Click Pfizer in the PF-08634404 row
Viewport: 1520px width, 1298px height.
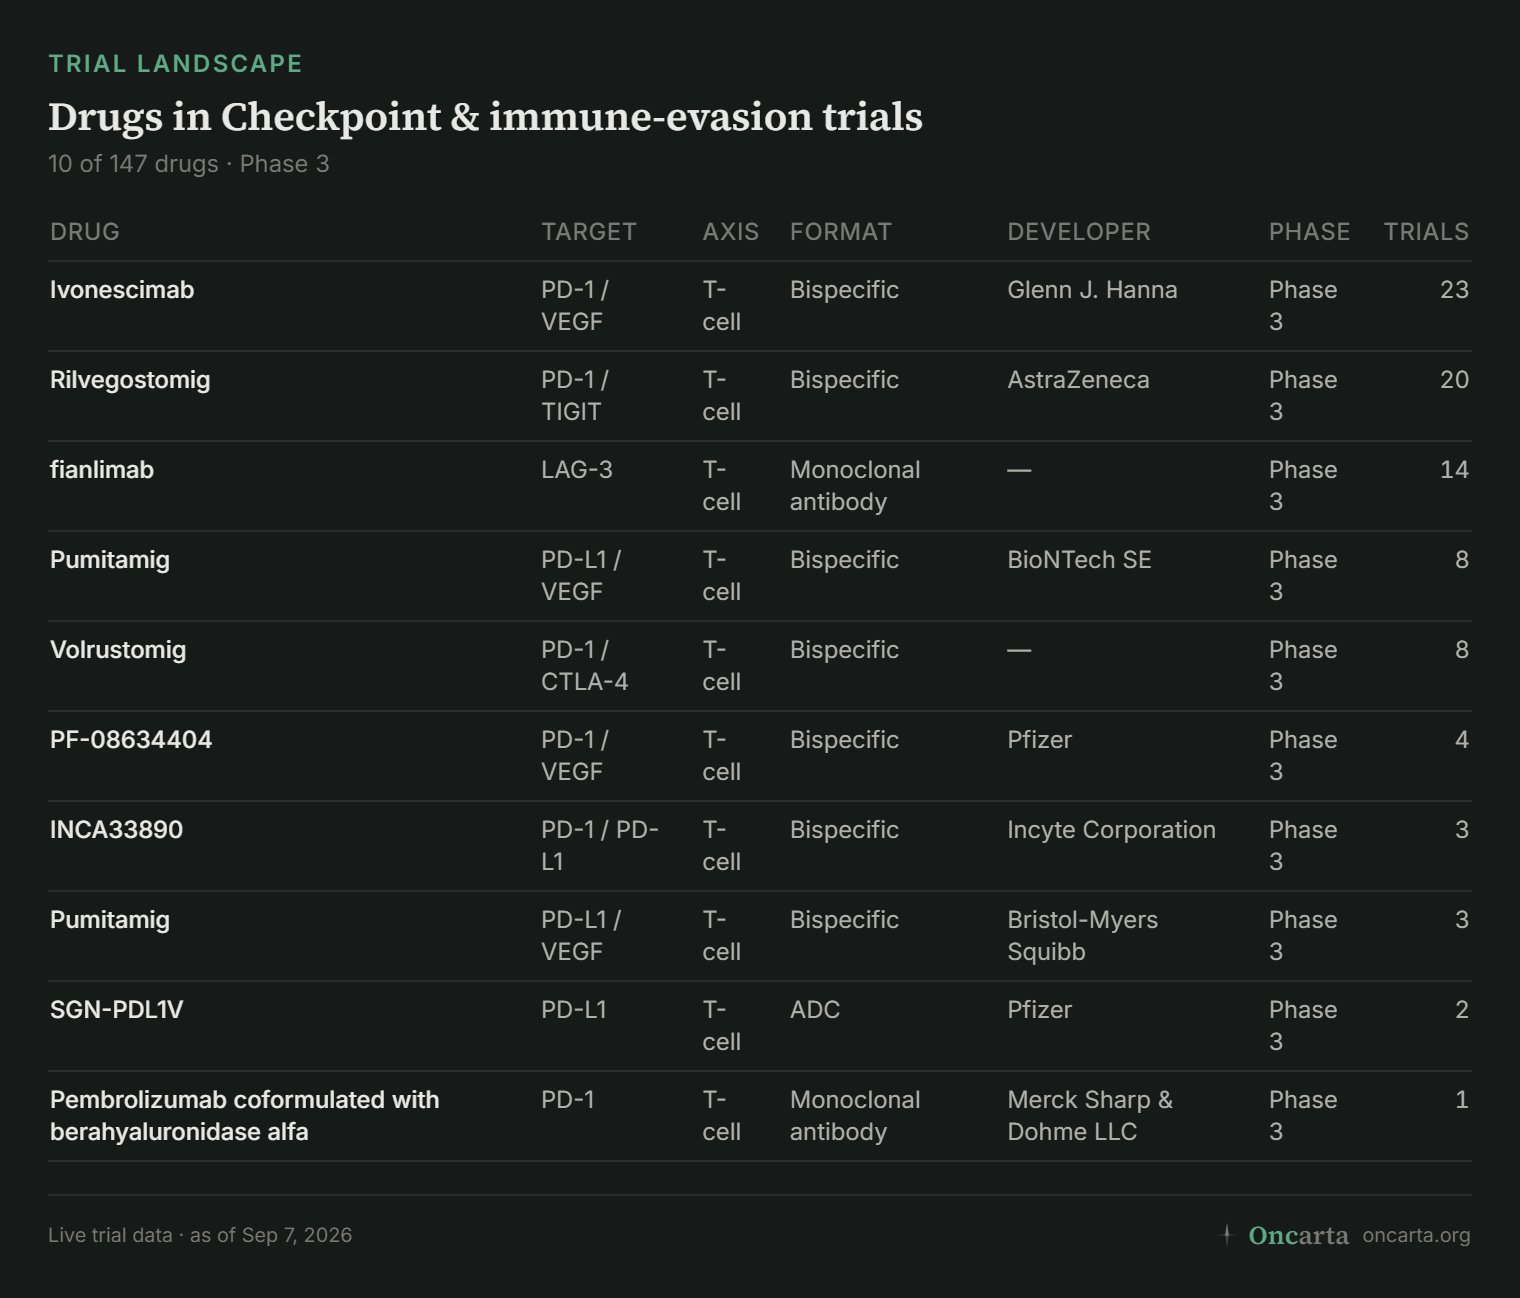click(x=1039, y=740)
